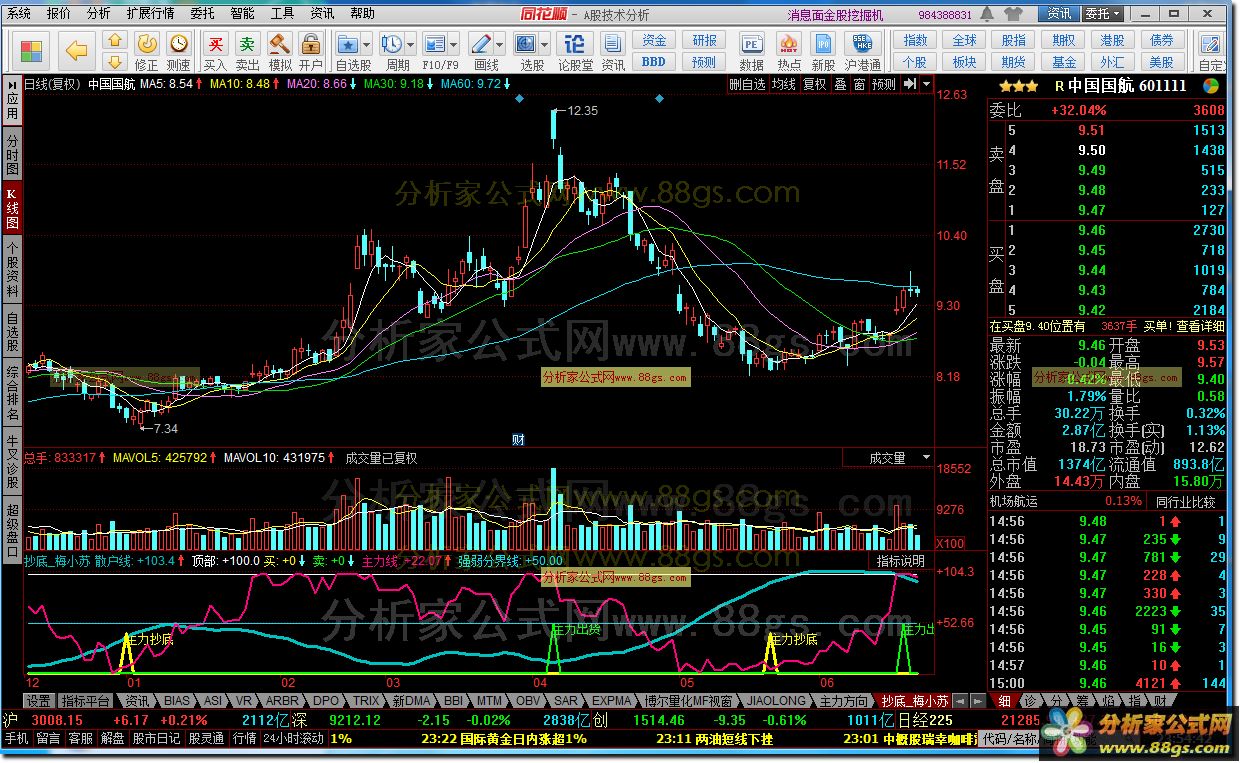Viewport: 1241px width, 763px height.
Task: Click the 资金 toolbar button
Action: pyautogui.click(x=654, y=41)
